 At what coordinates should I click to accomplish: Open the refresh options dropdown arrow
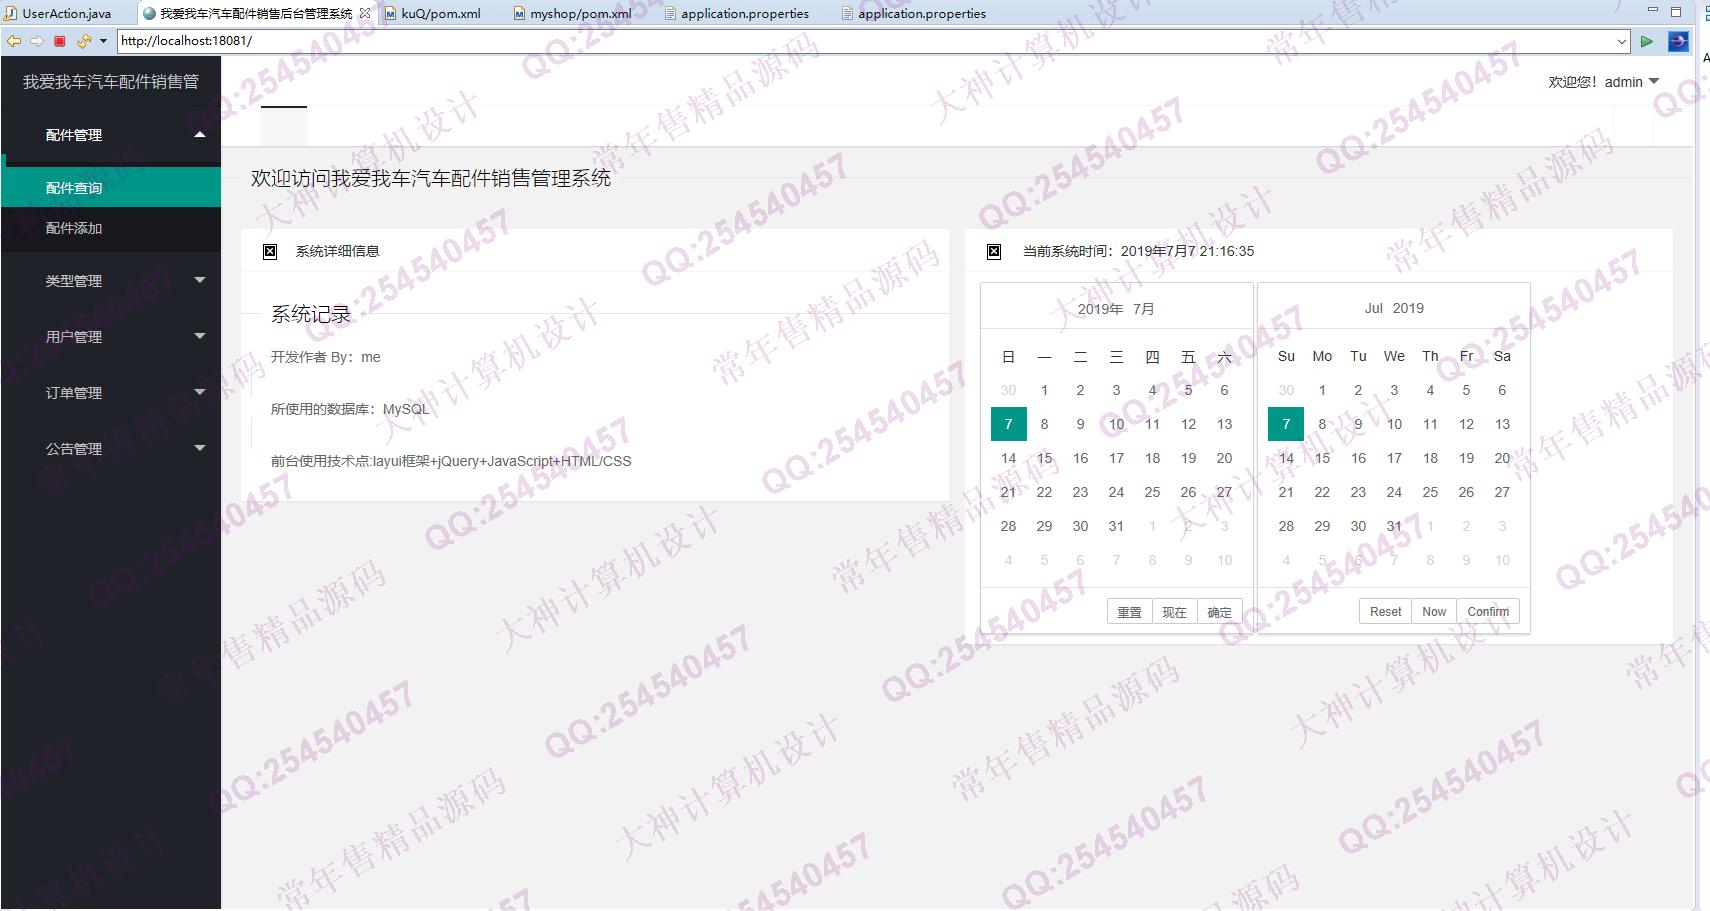[x=103, y=41]
